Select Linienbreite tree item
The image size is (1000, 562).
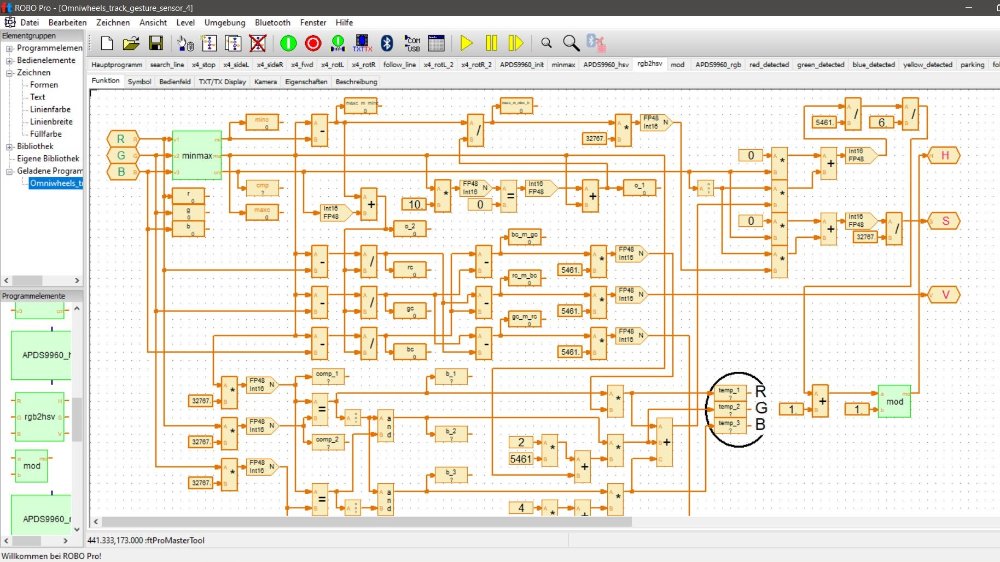pyautogui.click(x=51, y=122)
